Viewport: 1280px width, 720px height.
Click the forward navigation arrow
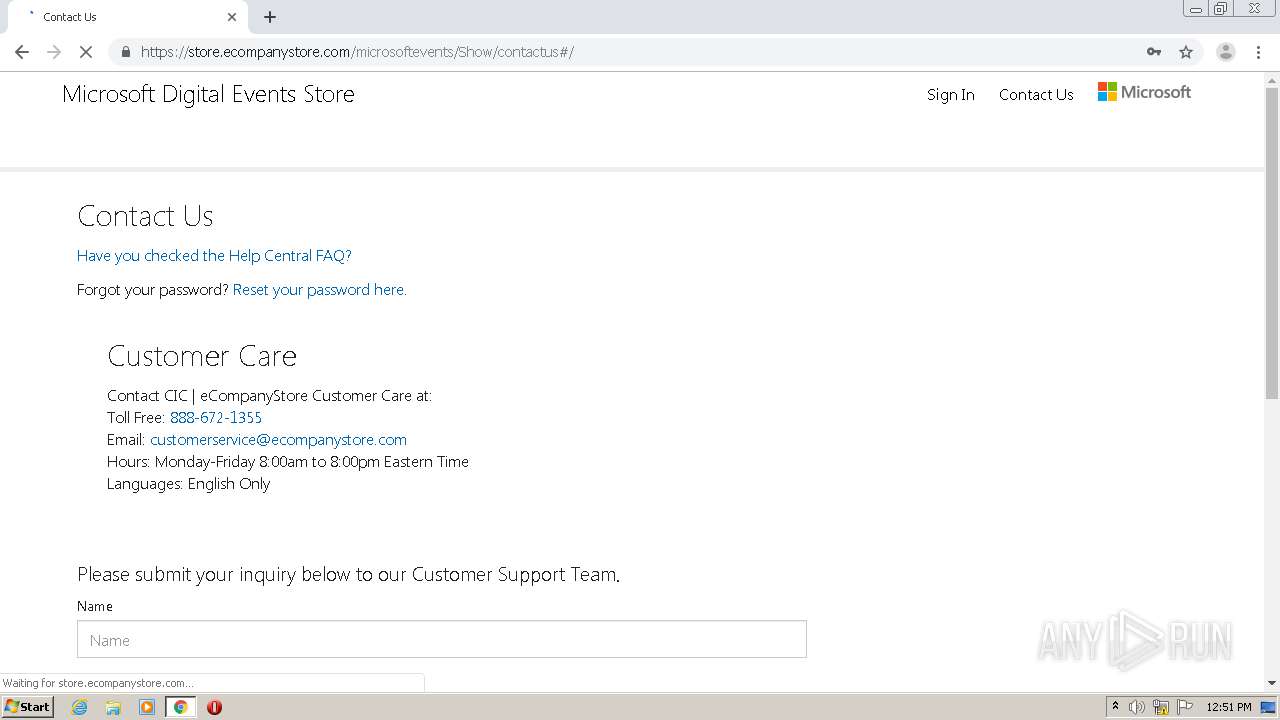click(54, 52)
